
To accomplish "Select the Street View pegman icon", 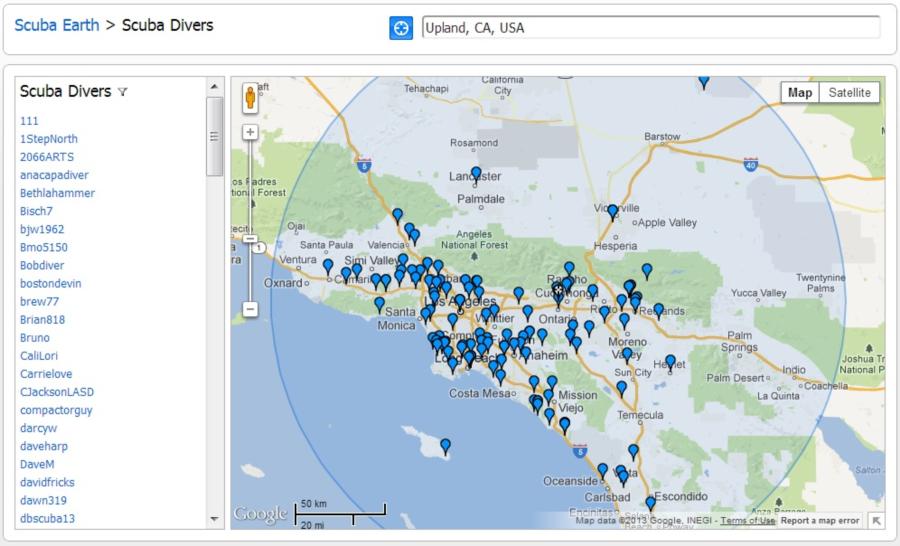I will (250, 98).
